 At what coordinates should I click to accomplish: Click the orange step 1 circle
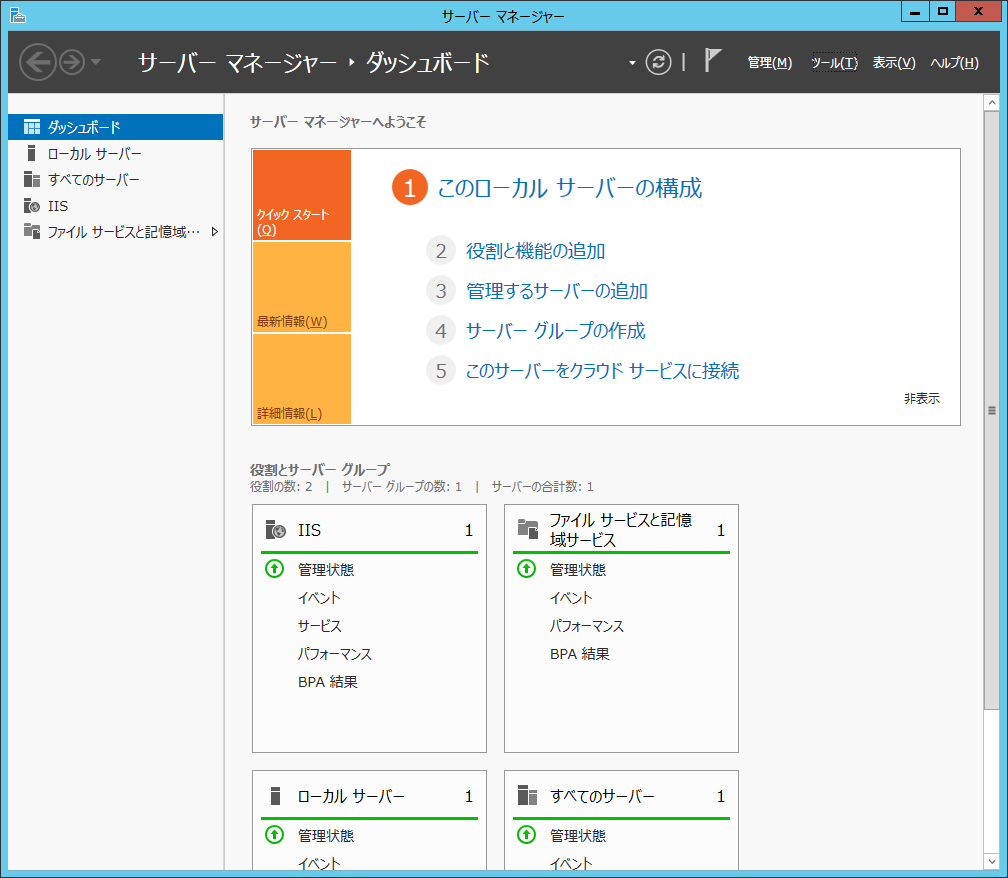410,188
